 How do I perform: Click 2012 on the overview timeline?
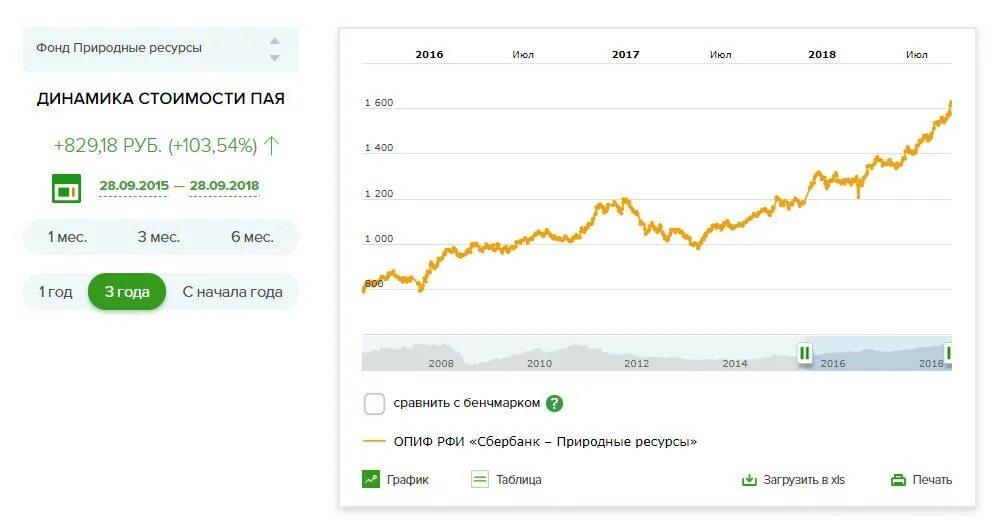[x=636, y=364]
